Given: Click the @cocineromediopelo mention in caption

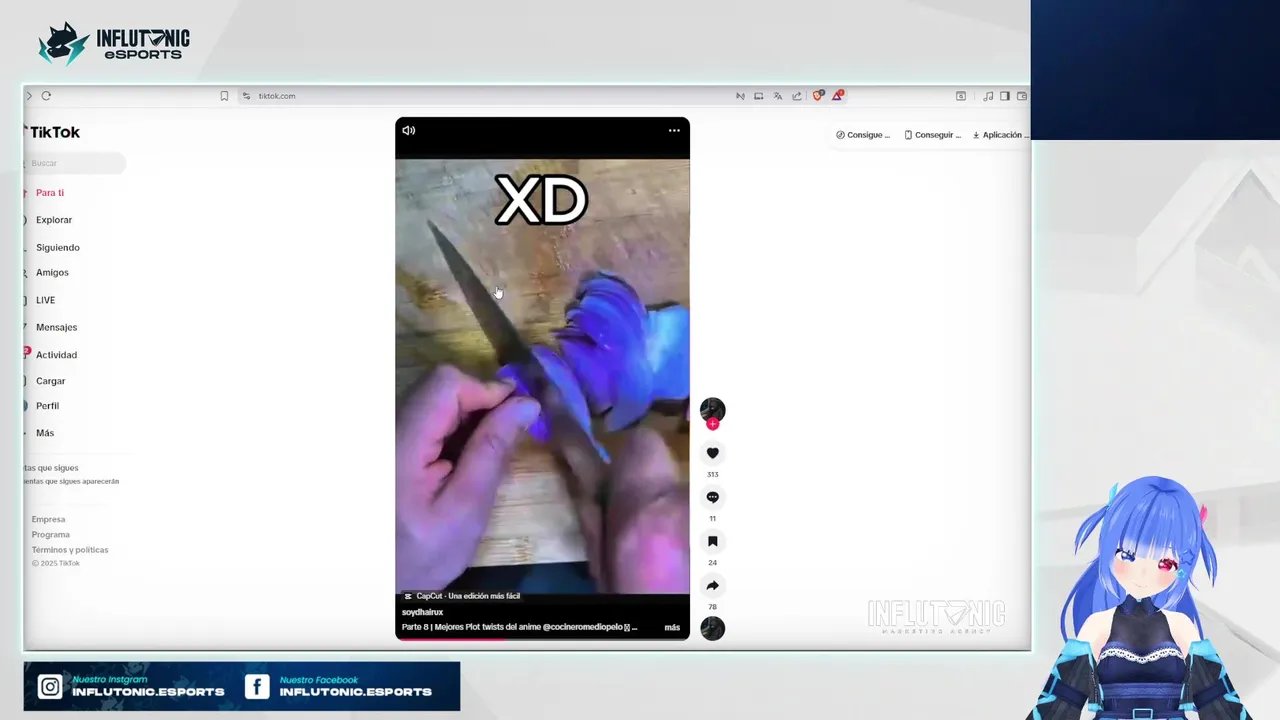Looking at the screenshot, I should pos(582,627).
